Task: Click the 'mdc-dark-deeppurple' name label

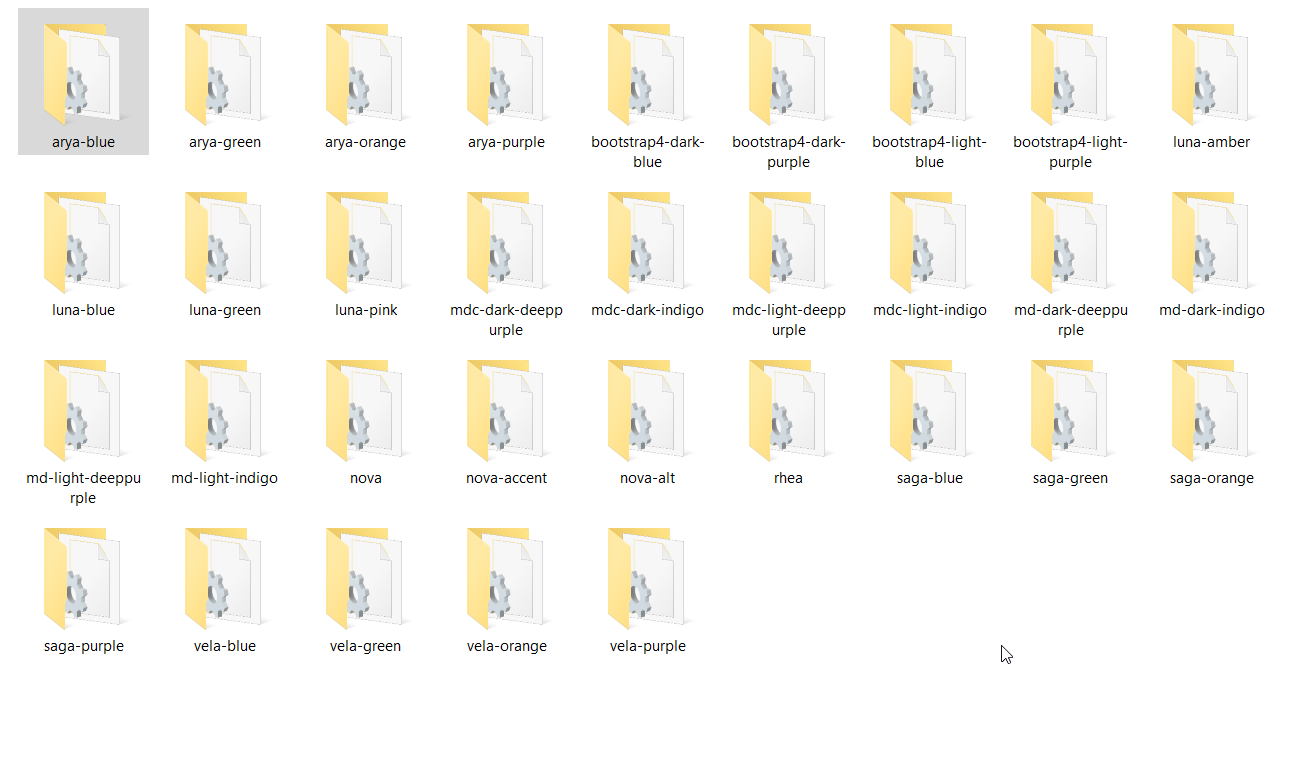Action: [506, 320]
